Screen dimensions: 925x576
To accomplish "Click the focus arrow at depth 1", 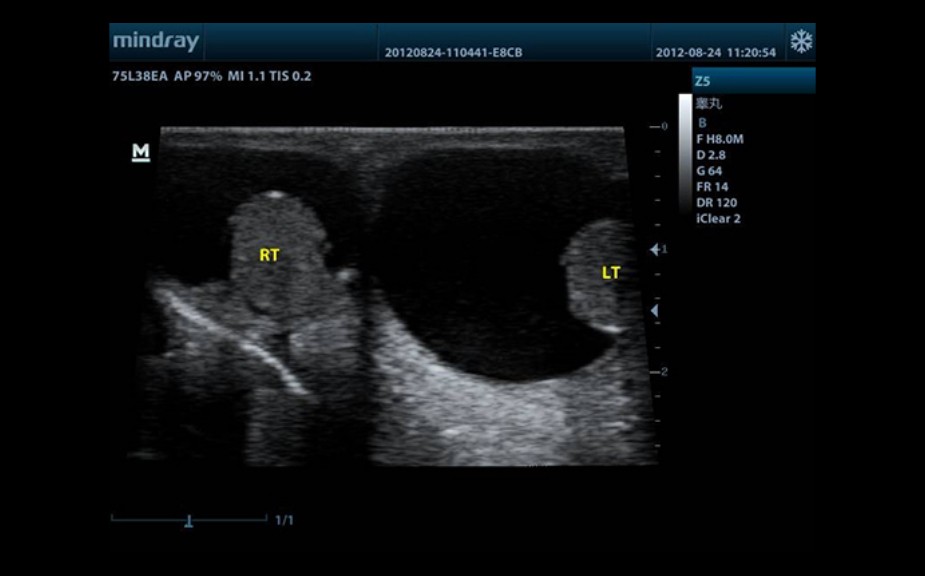I will pyautogui.click(x=655, y=249).
